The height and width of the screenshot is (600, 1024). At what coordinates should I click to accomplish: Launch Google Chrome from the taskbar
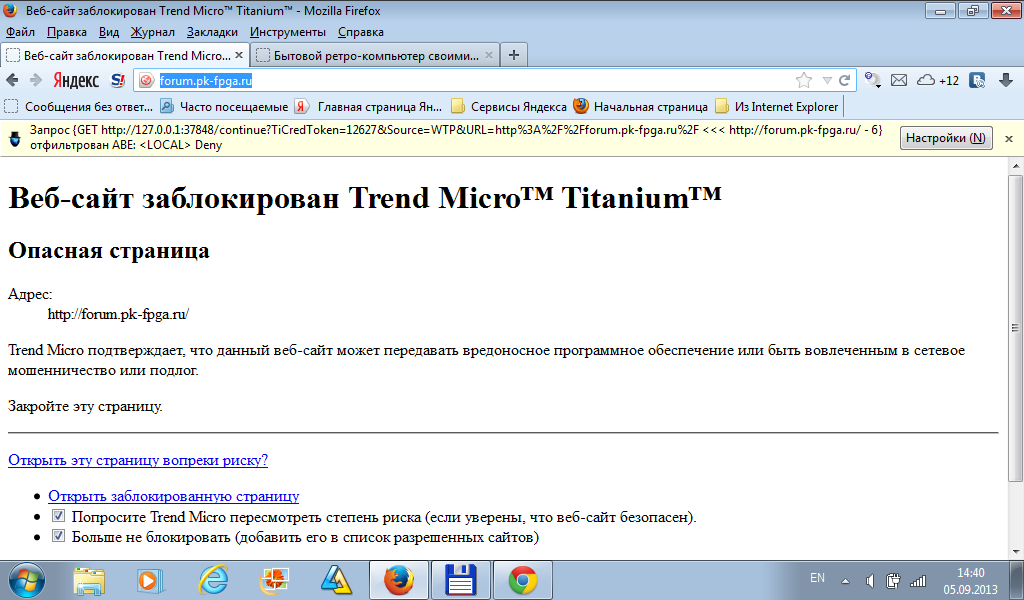[522, 579]
